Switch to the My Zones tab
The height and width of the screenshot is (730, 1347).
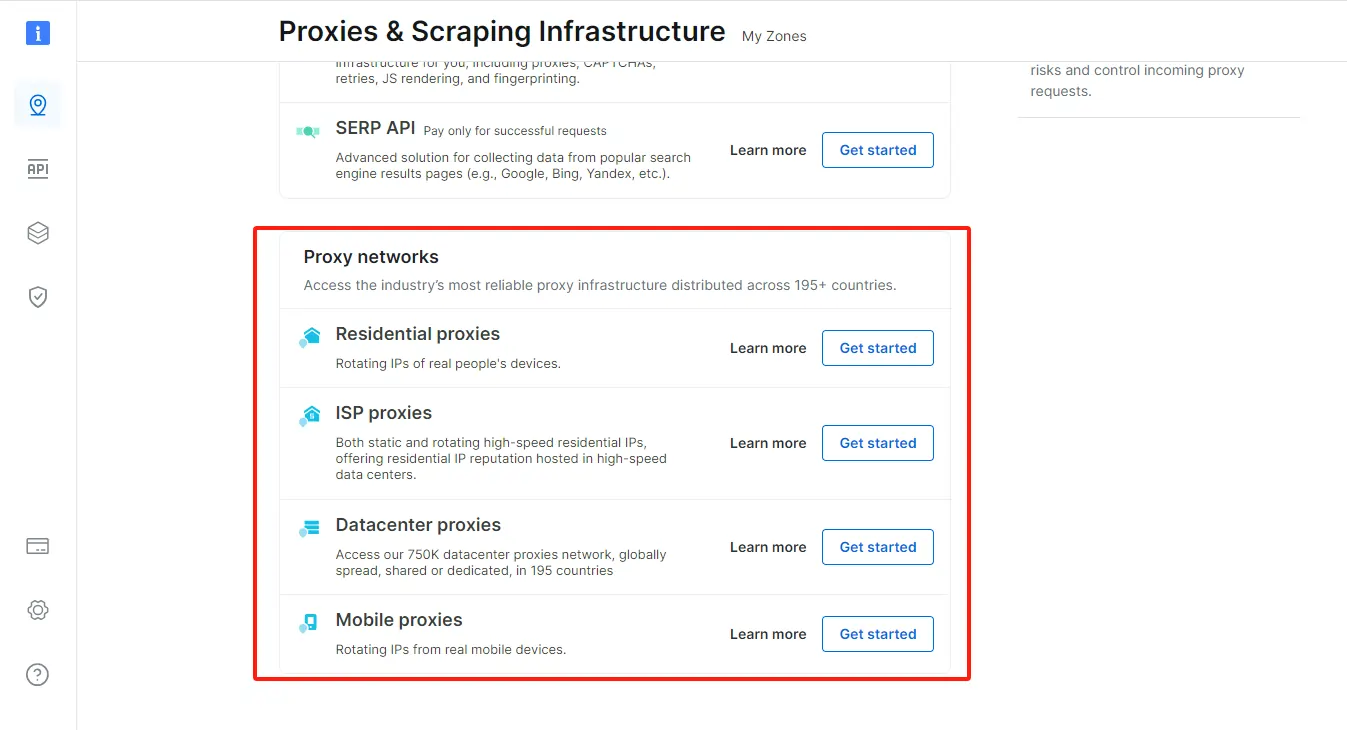[x=773, y=36]
